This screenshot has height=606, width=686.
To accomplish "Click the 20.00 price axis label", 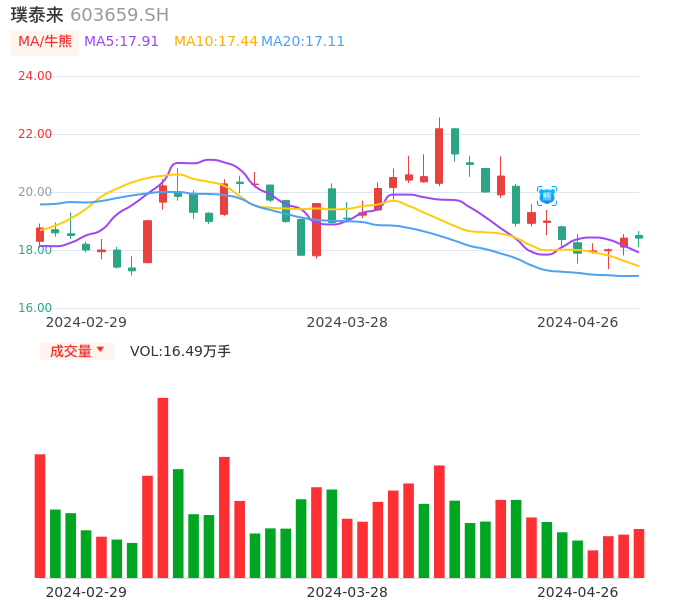I will coord(35,192).
